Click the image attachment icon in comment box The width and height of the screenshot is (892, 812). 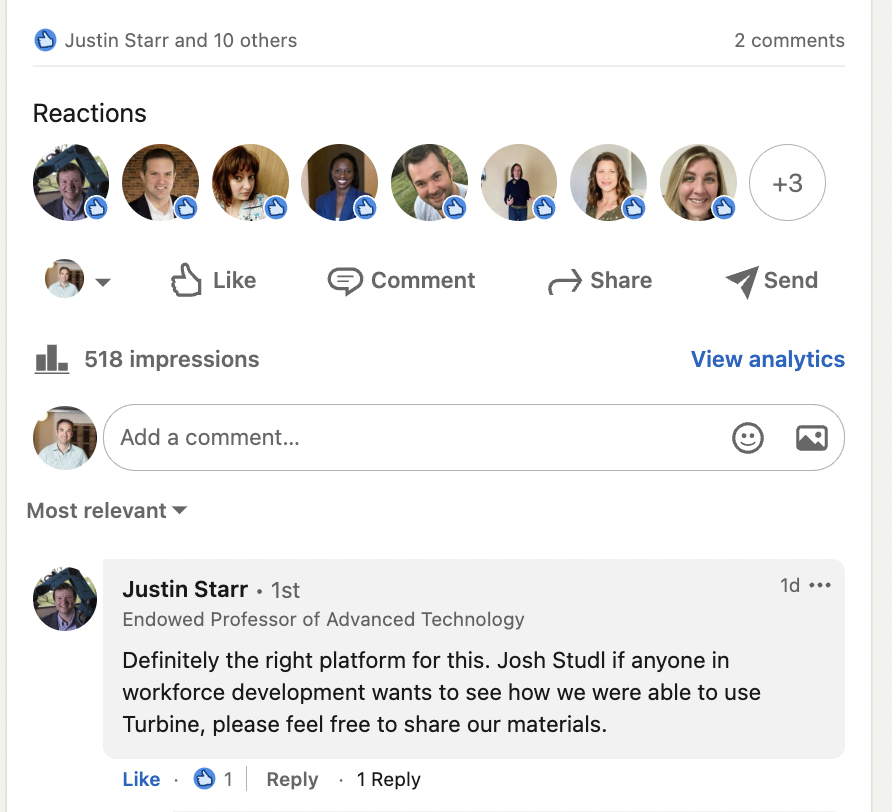coord(812,437)
